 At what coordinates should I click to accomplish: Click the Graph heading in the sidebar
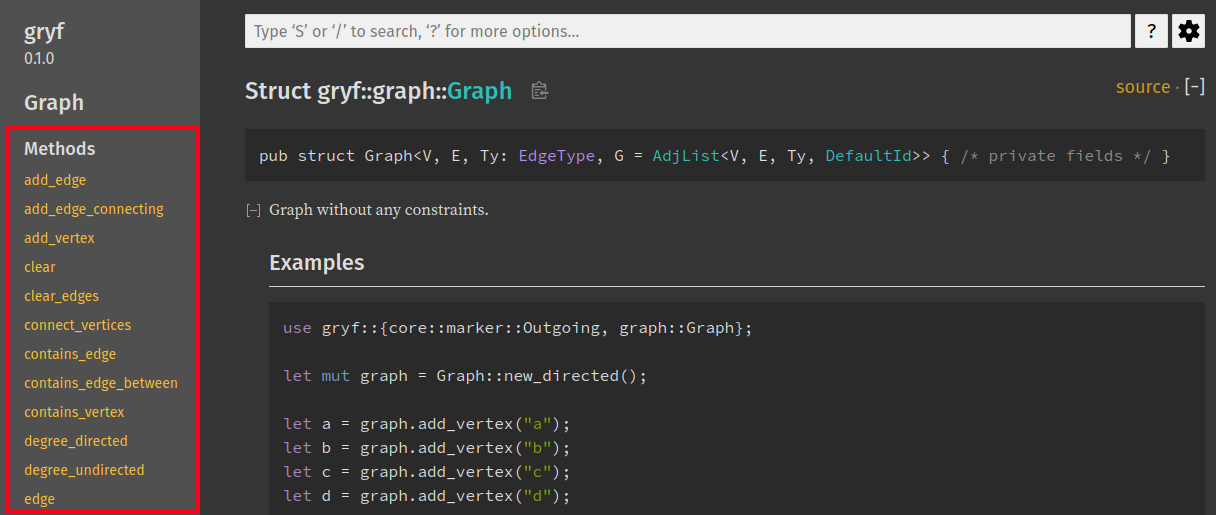coord(54,103)
